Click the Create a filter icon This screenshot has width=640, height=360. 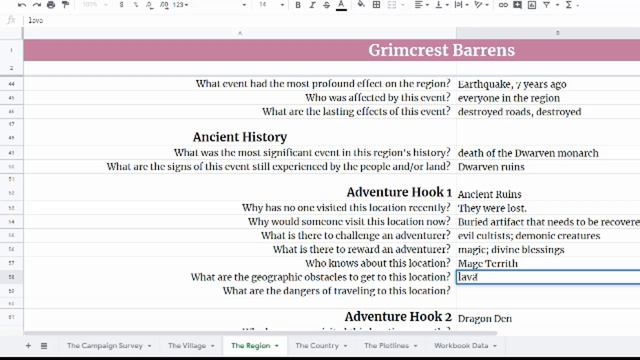point(547,5)
